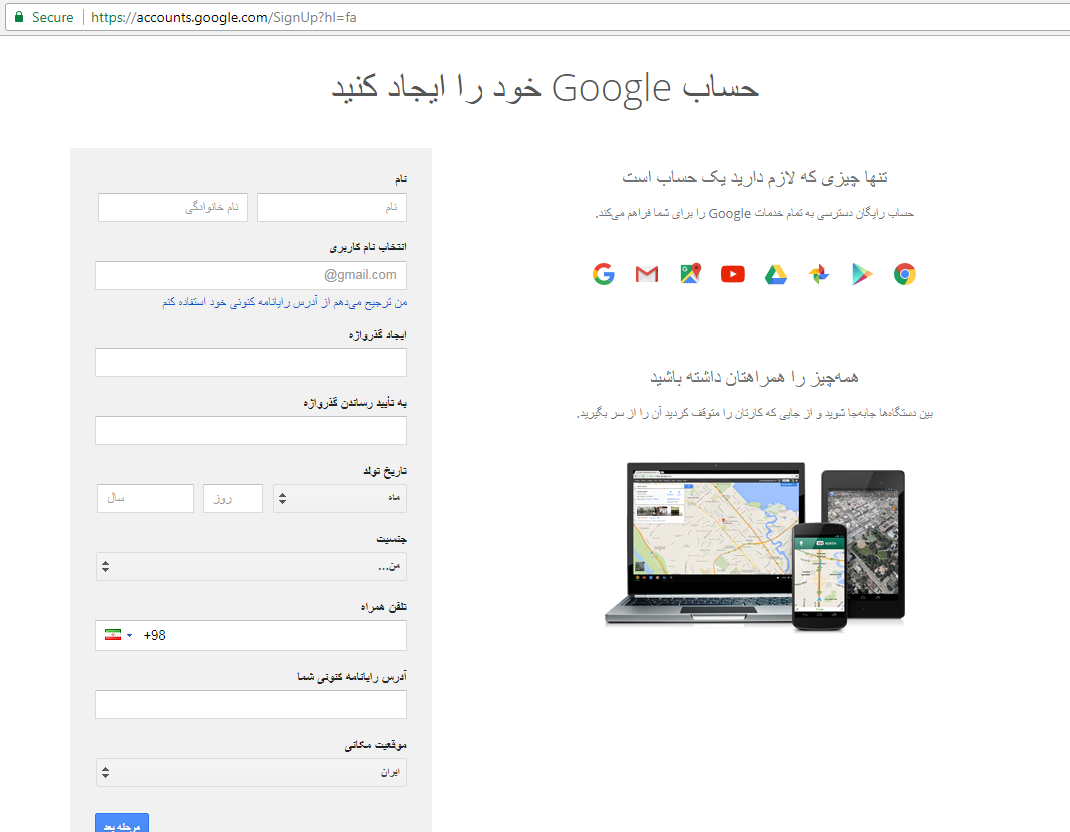Click the heading تنها چیزی که لازم دارید
The height and width of the screenshot is (832, 1070).
755,177
